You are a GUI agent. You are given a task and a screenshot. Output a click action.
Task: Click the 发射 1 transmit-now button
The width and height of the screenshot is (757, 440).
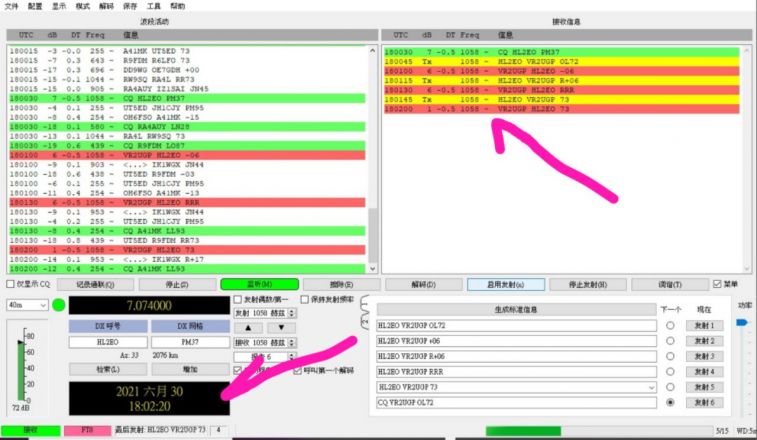[x=703, y=325]
